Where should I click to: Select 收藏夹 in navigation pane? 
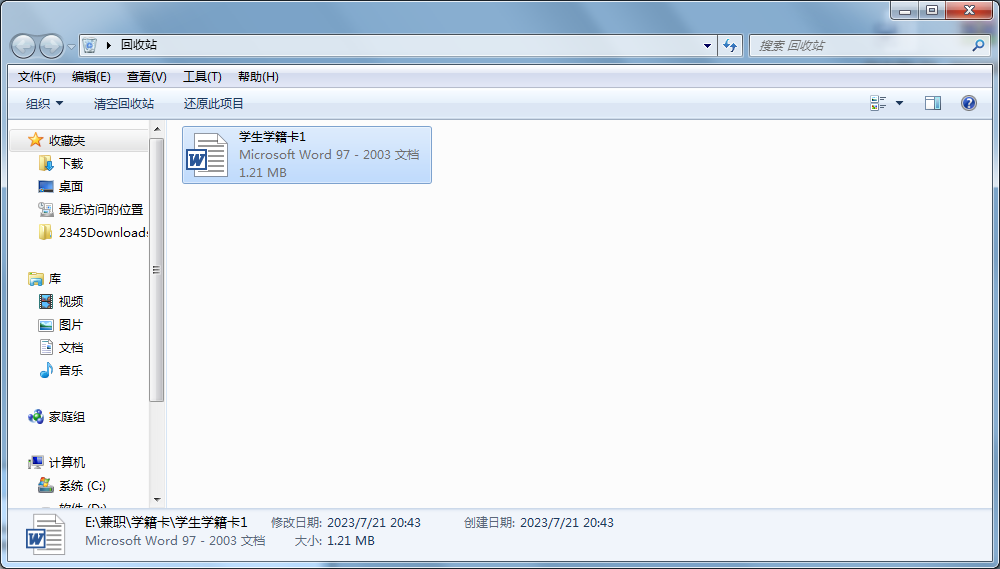[67, 141]
